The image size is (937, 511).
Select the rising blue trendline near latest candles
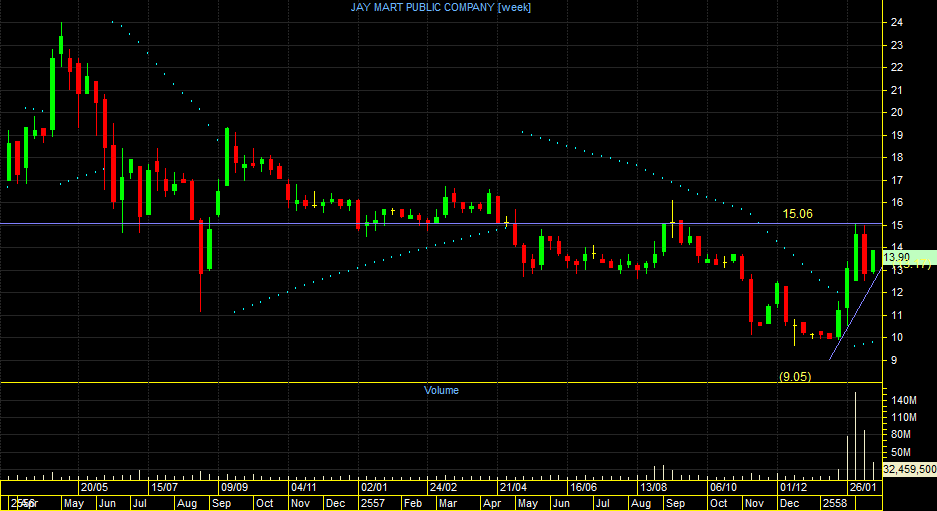[x=856, y=314]
